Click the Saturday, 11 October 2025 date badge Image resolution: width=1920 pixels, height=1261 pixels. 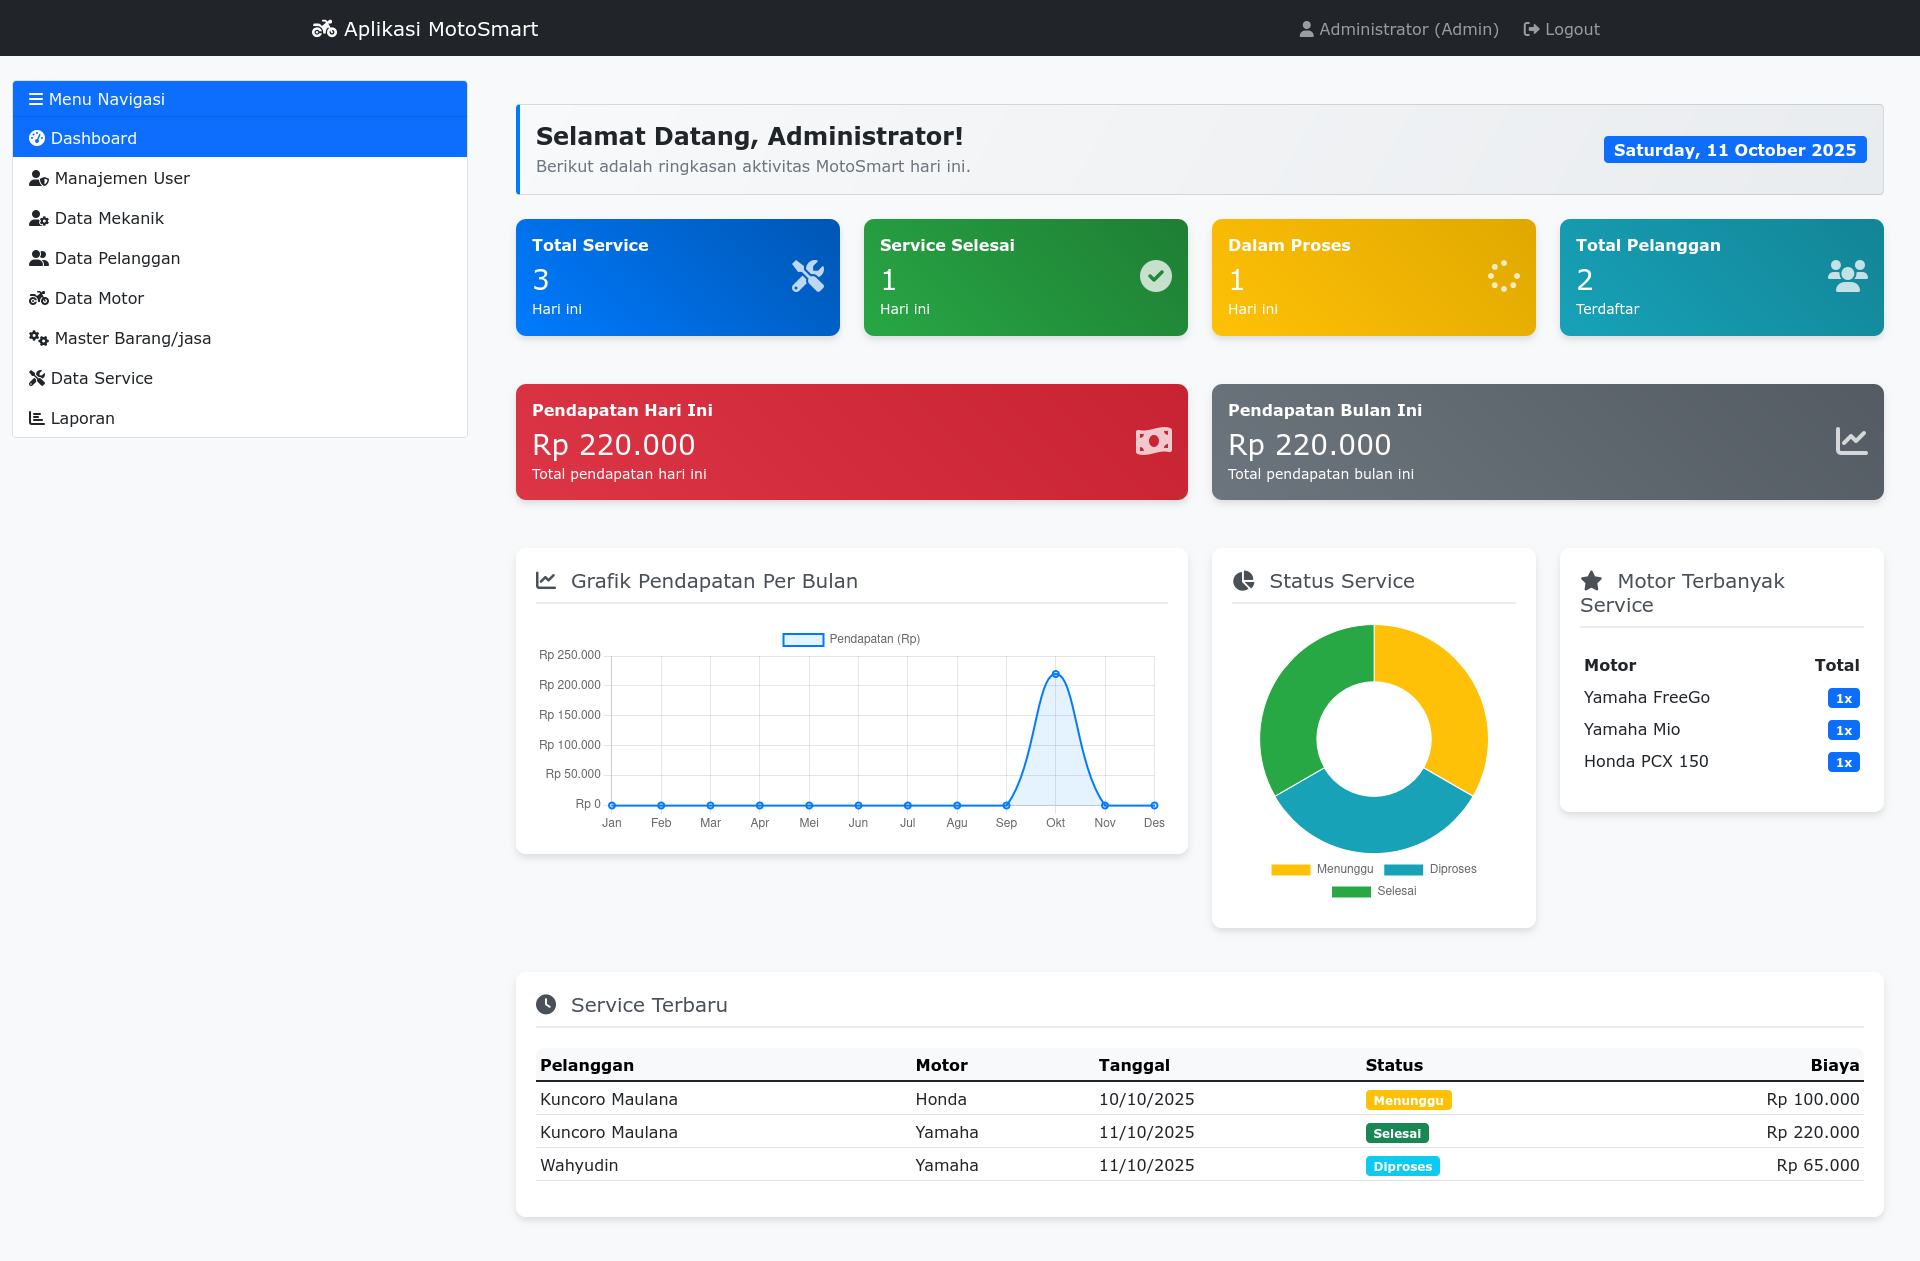coord(1734,150)
